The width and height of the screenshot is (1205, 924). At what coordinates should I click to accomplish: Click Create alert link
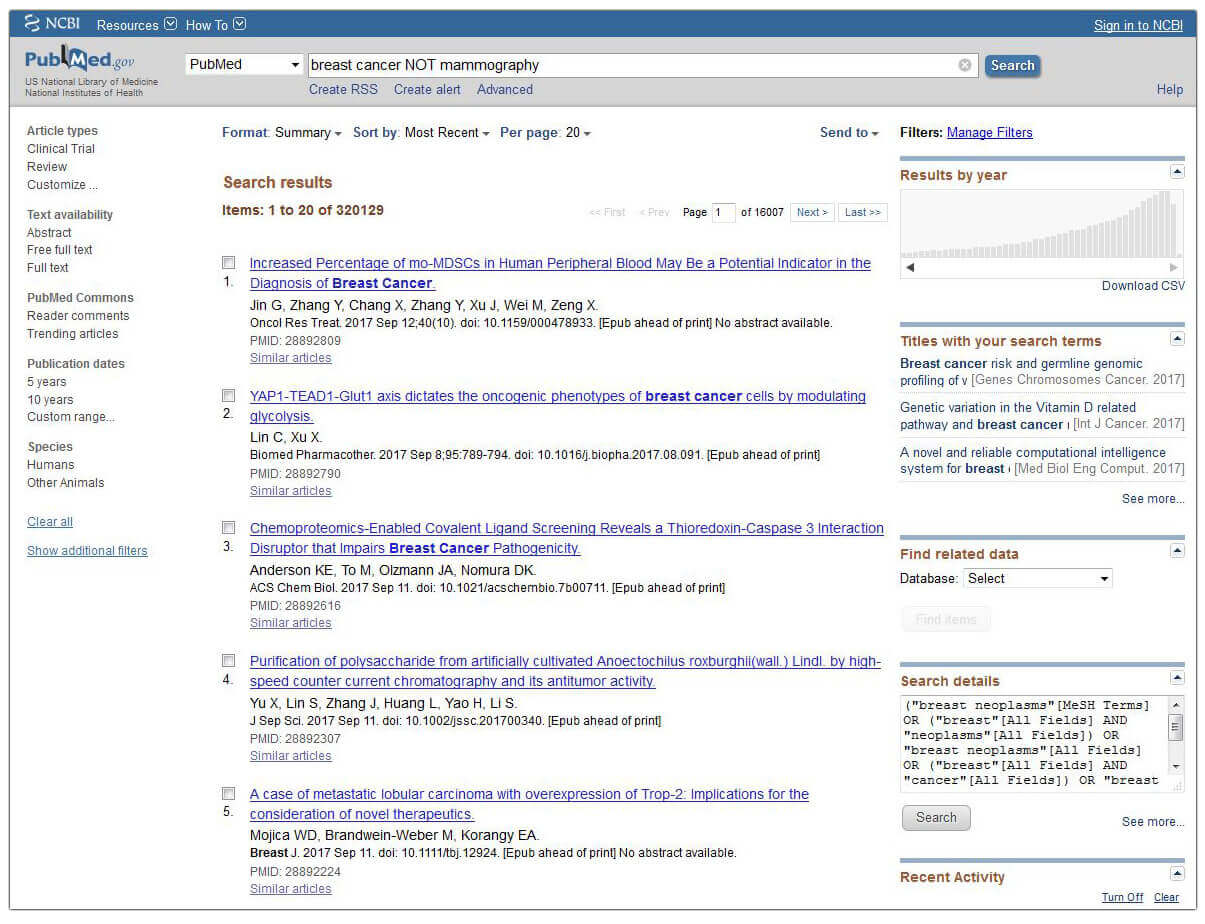(427, 90)
